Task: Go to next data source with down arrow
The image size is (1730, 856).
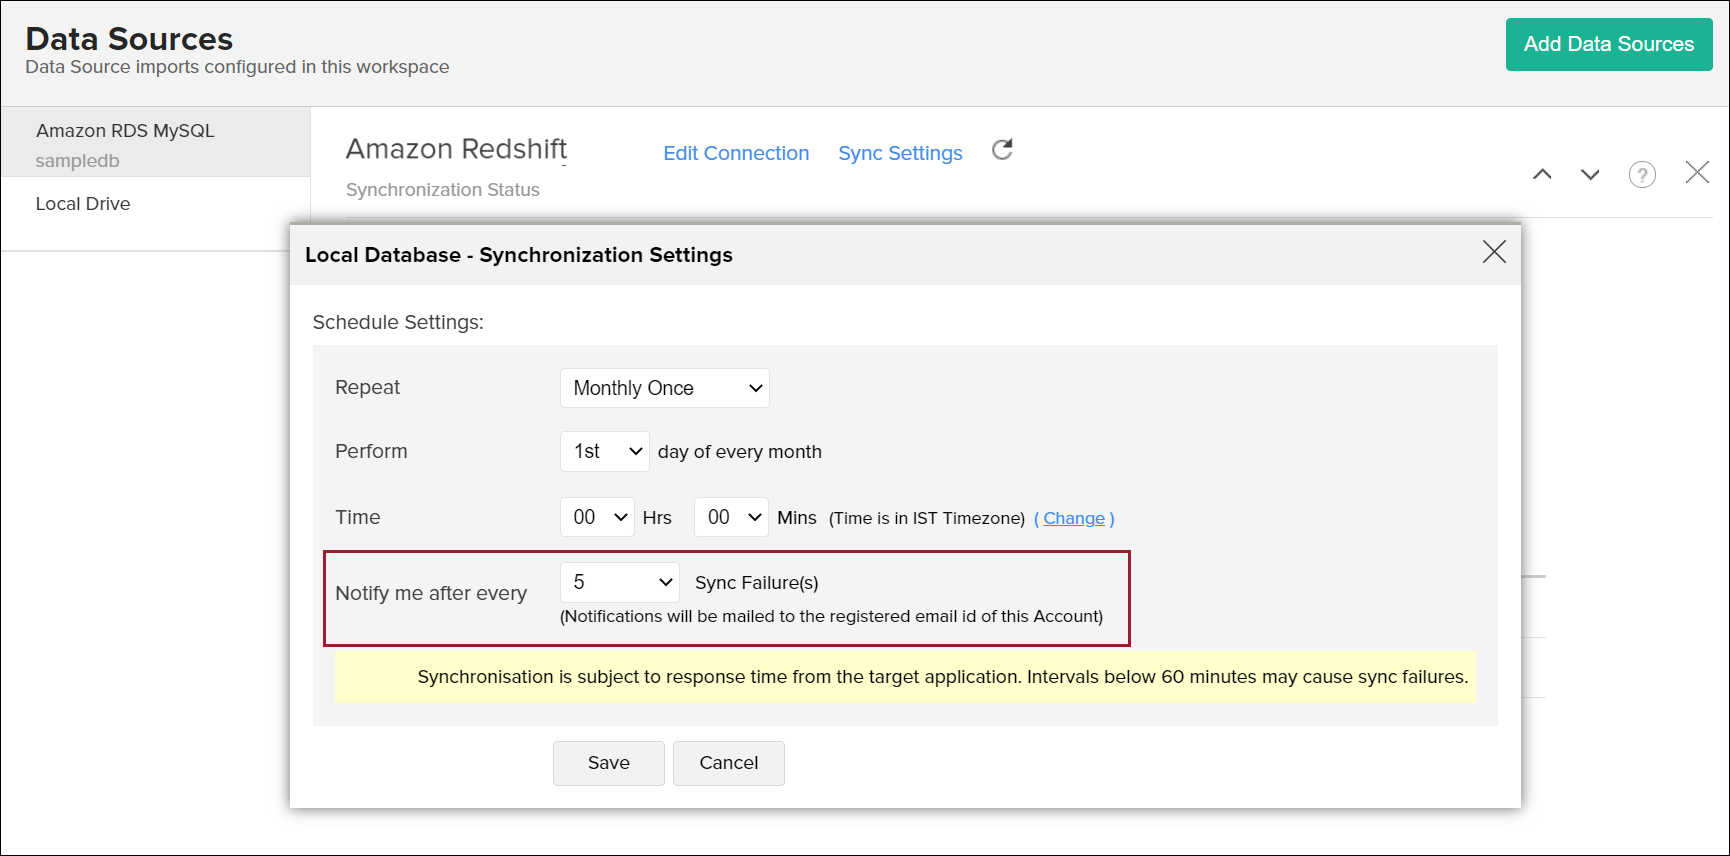Action: [1590, 174]
